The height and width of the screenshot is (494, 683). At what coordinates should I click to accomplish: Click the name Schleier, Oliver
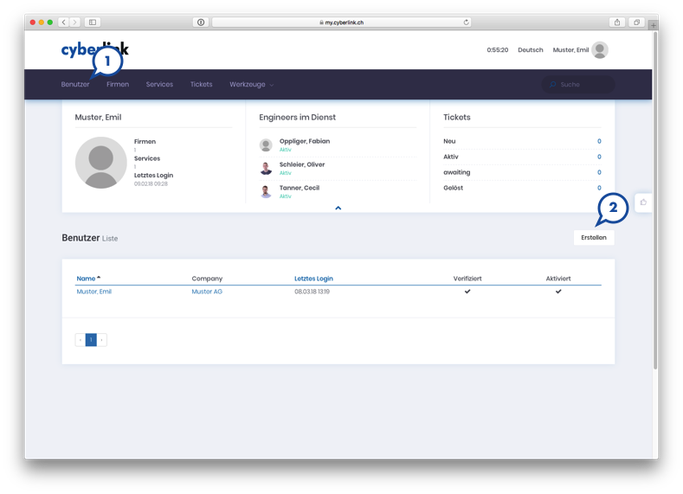pos(302,165)
